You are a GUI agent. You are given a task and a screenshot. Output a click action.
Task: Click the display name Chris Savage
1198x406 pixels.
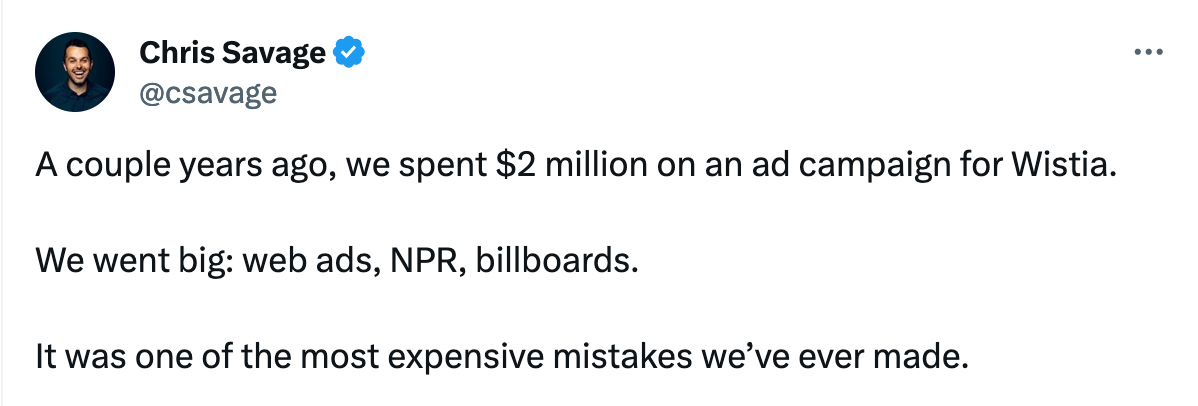coord(232,52)
